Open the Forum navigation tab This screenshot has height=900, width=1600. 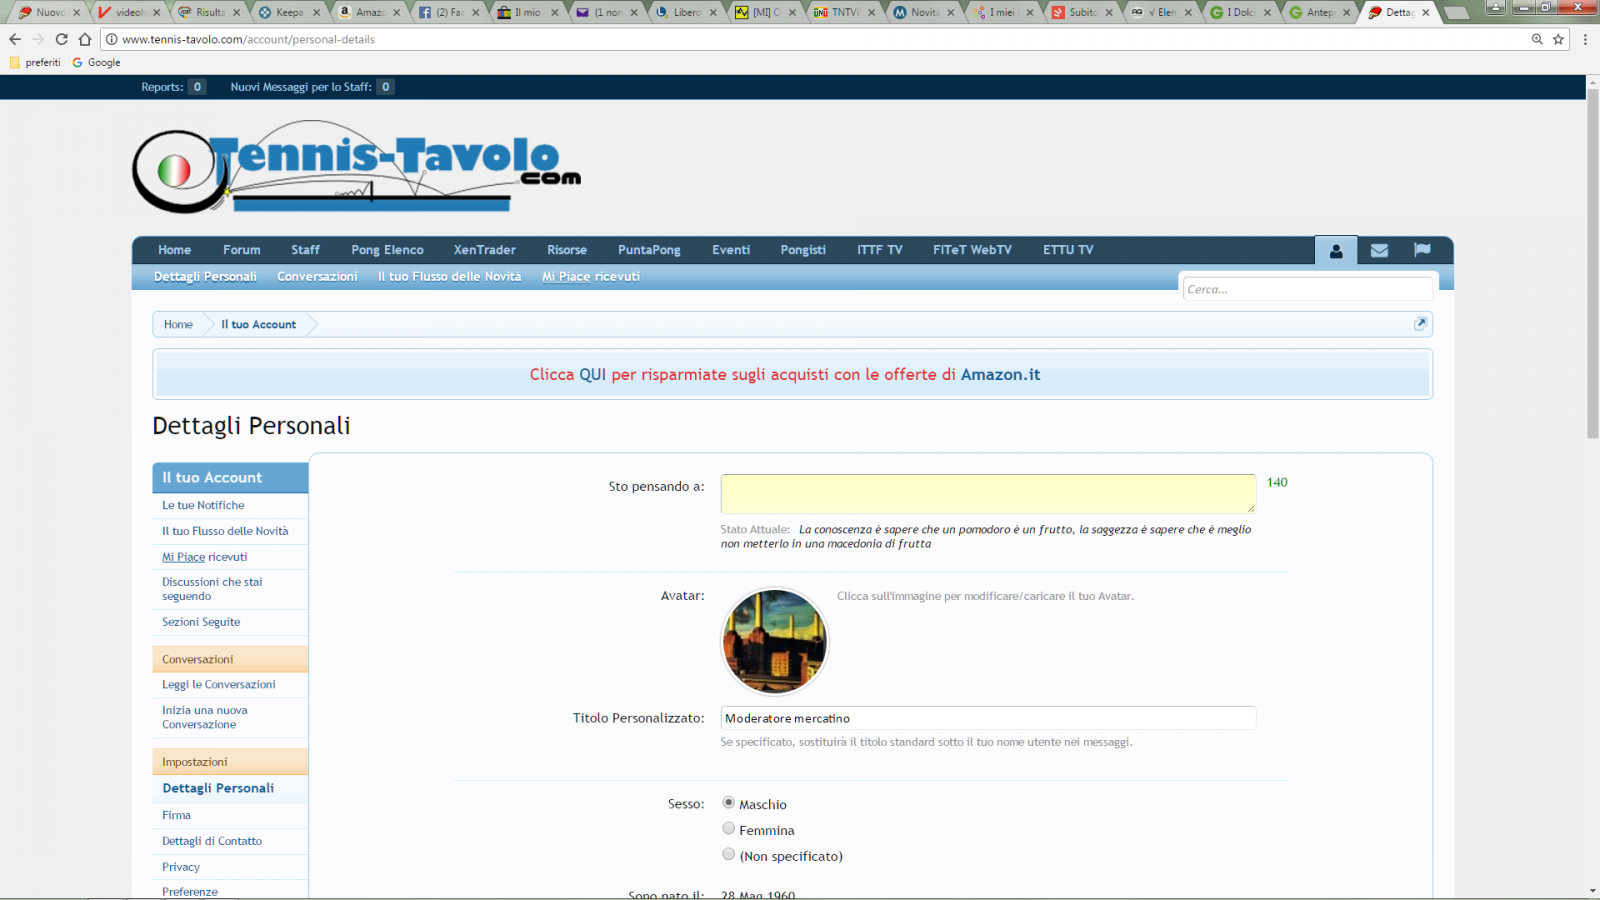tap(241, 250)
